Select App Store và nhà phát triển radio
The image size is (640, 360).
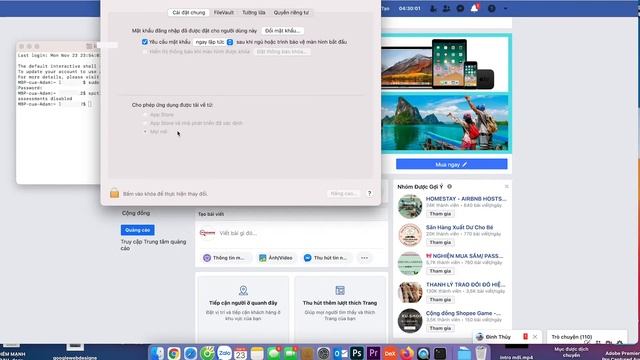click(x=145, y=123)
